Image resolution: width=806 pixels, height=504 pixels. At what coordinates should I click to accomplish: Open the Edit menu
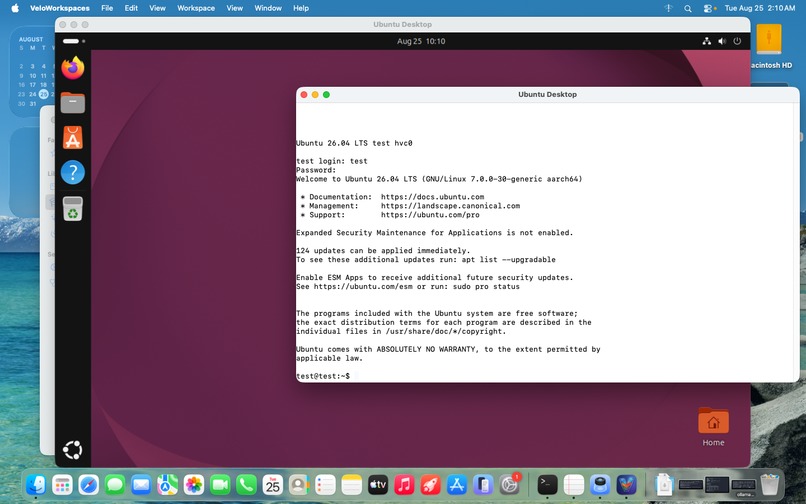pos(131,8)
